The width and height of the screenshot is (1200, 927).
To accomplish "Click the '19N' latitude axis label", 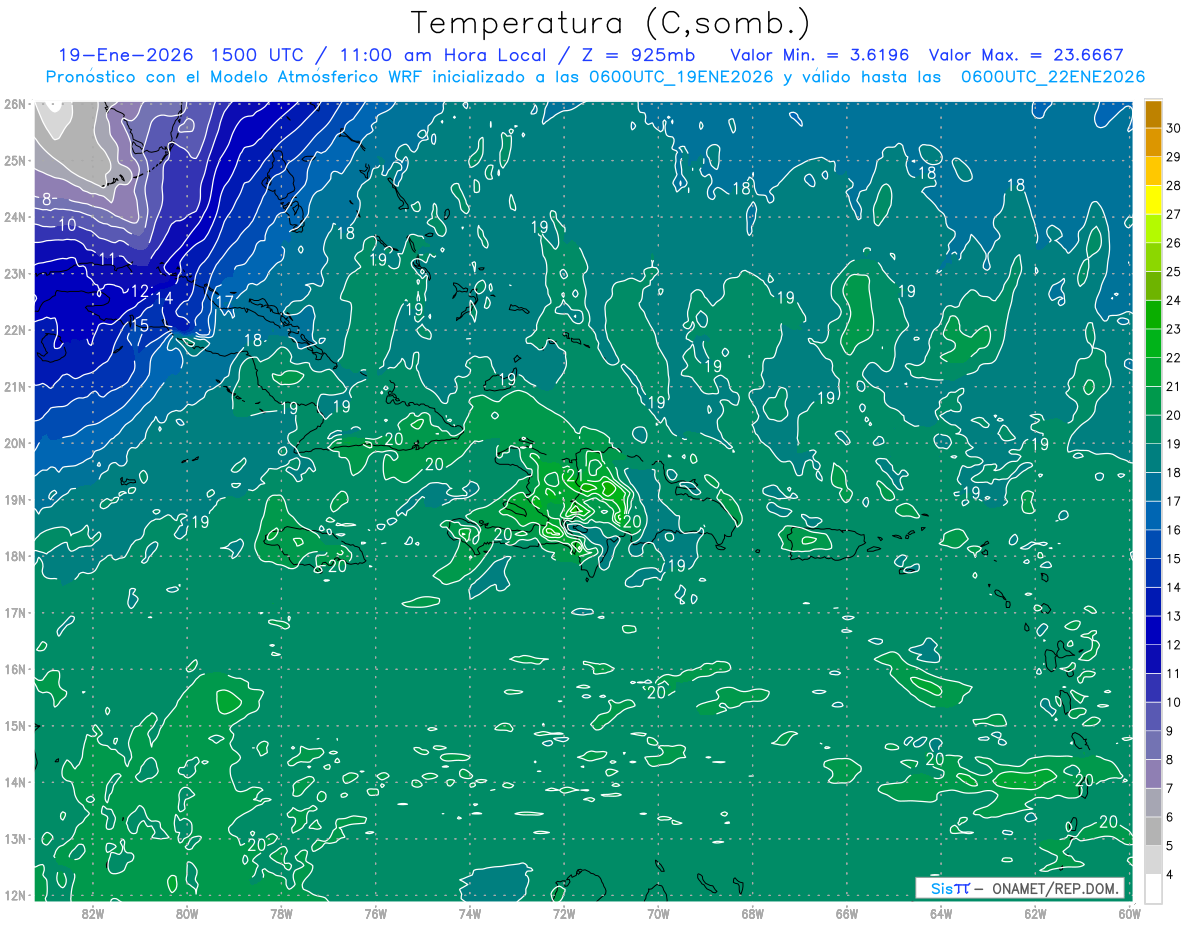I will pyautogui.click(x=14, y=499).
